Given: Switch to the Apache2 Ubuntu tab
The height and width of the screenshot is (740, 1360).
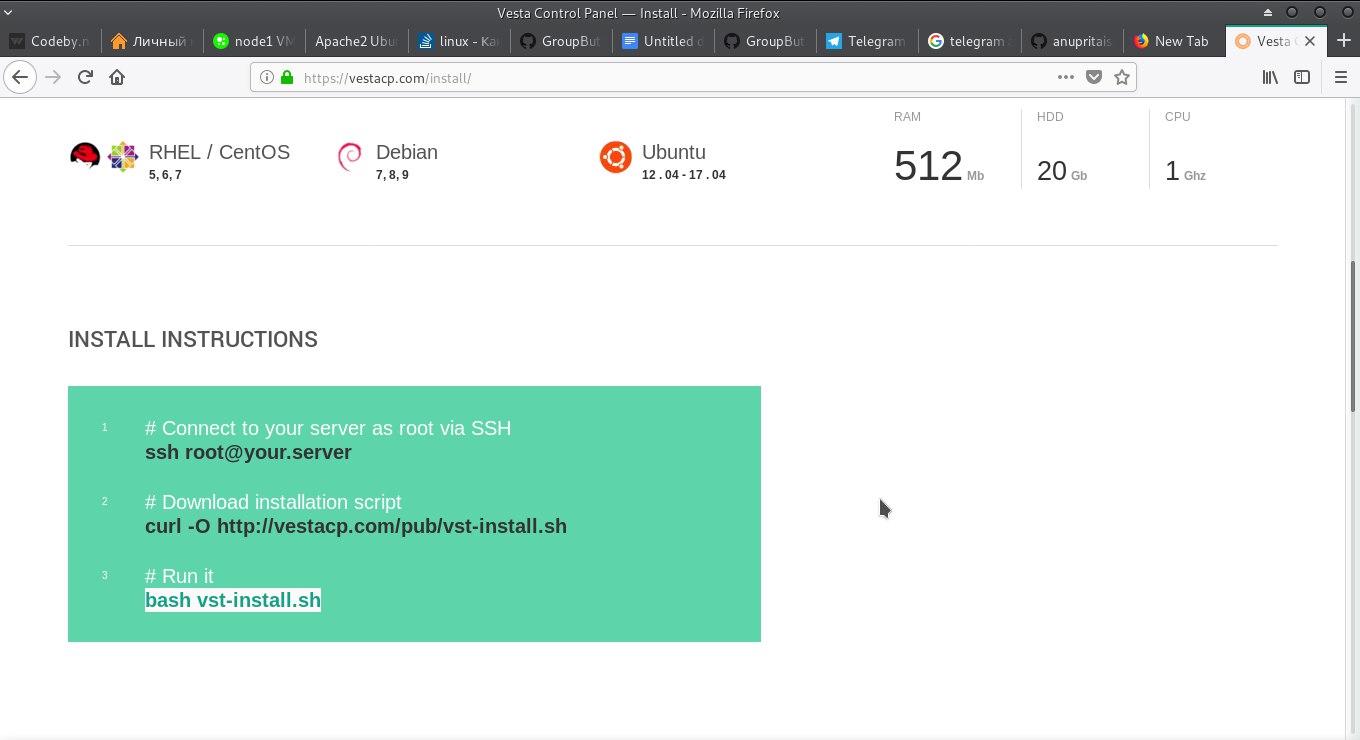Looking at the screenshot, I should [x=356, y=41].
